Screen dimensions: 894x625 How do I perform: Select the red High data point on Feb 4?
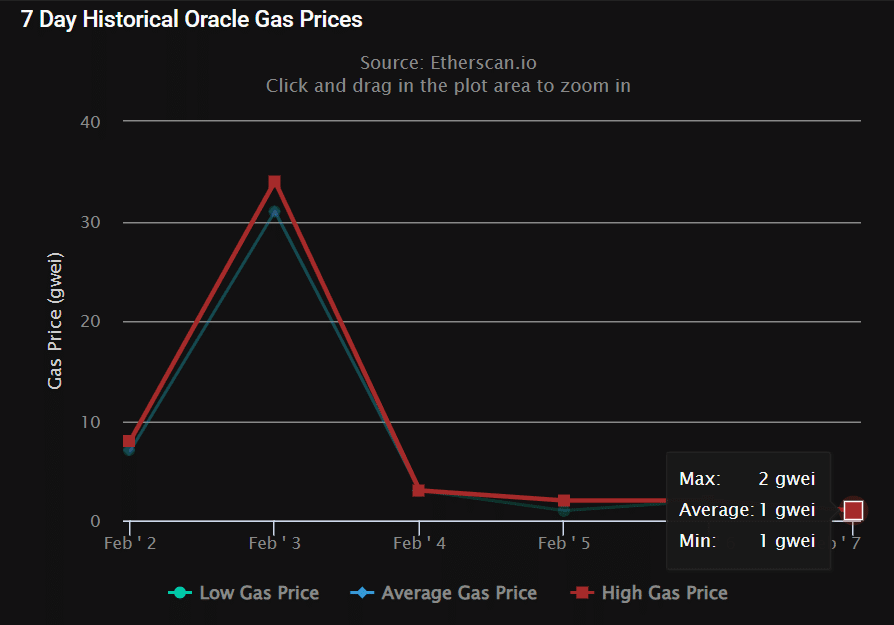tap(418, 490)
